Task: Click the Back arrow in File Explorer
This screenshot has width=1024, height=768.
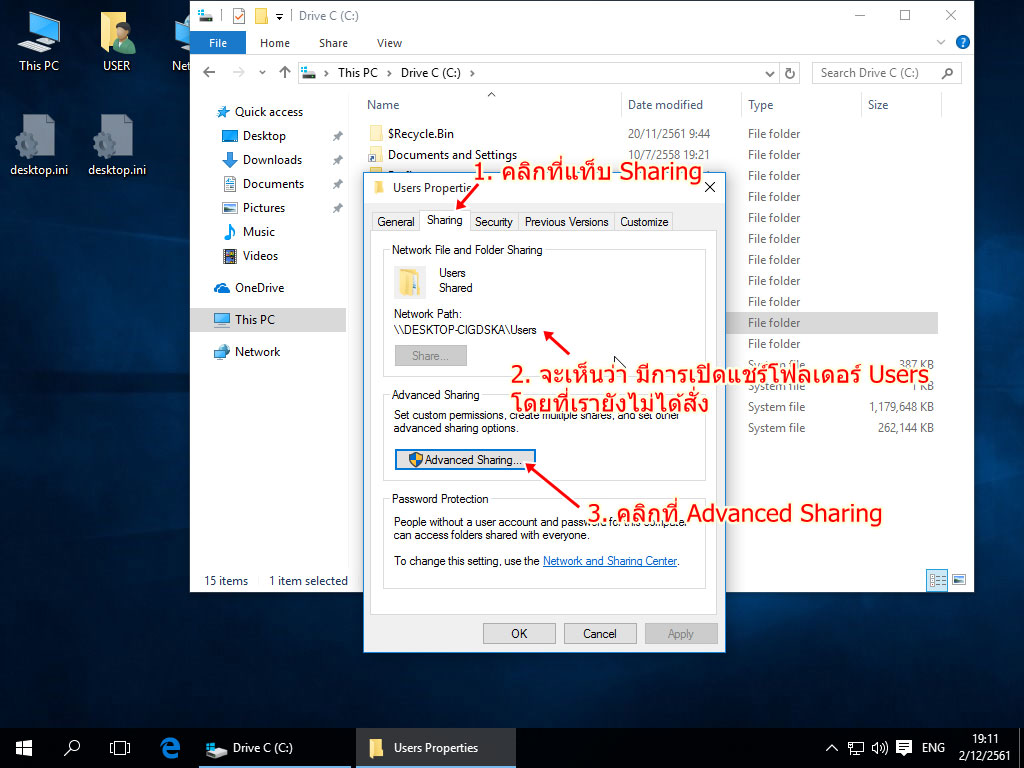Action: pyautogui.click(x=209, y=73)
